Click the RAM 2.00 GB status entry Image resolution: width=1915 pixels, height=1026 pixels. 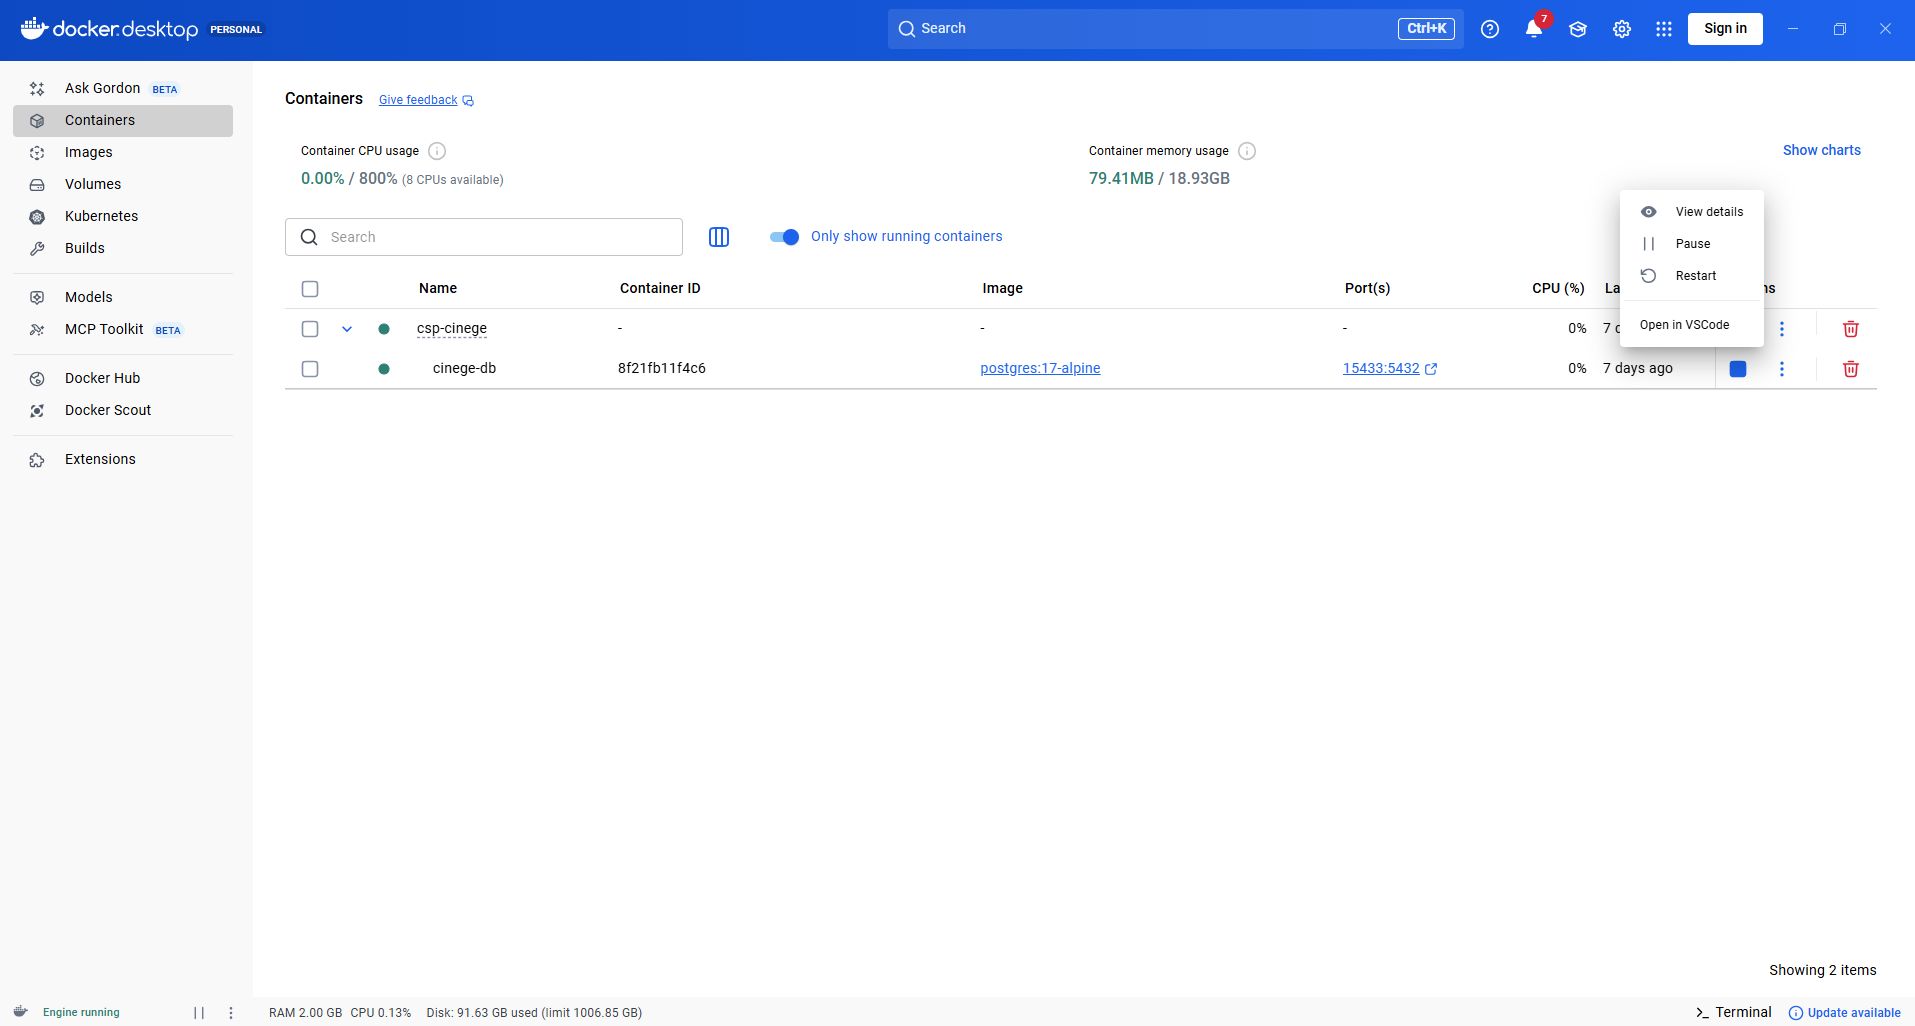point(305,1013)
